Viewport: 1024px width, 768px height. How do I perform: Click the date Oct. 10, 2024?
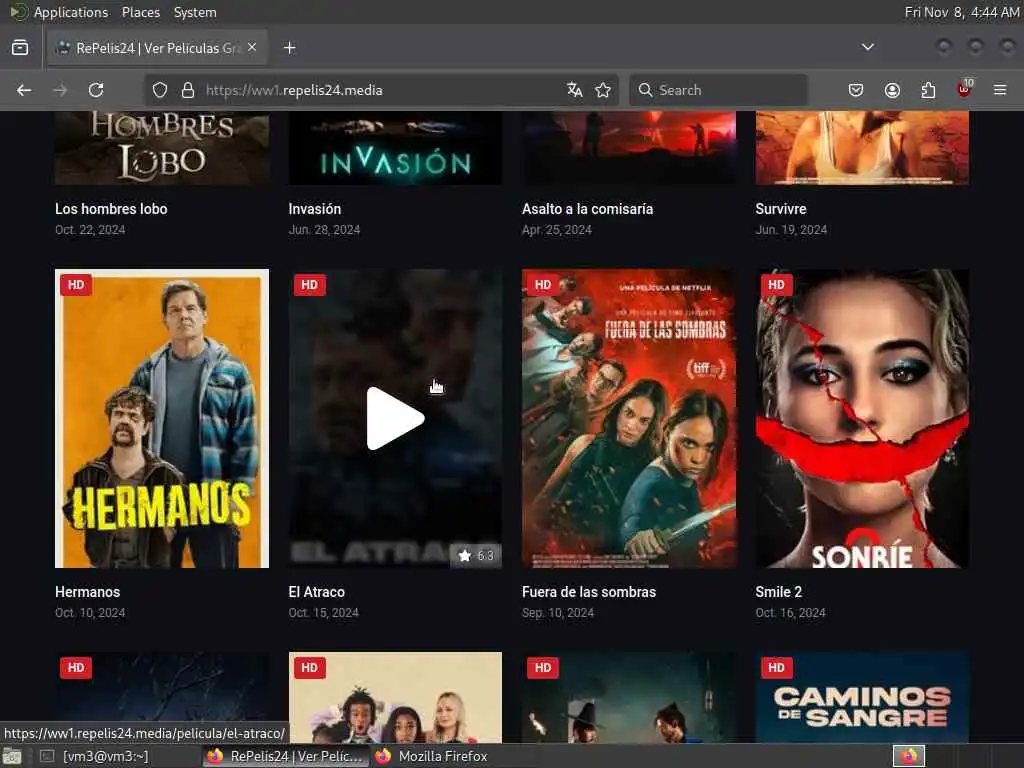[x=90, y=613]
